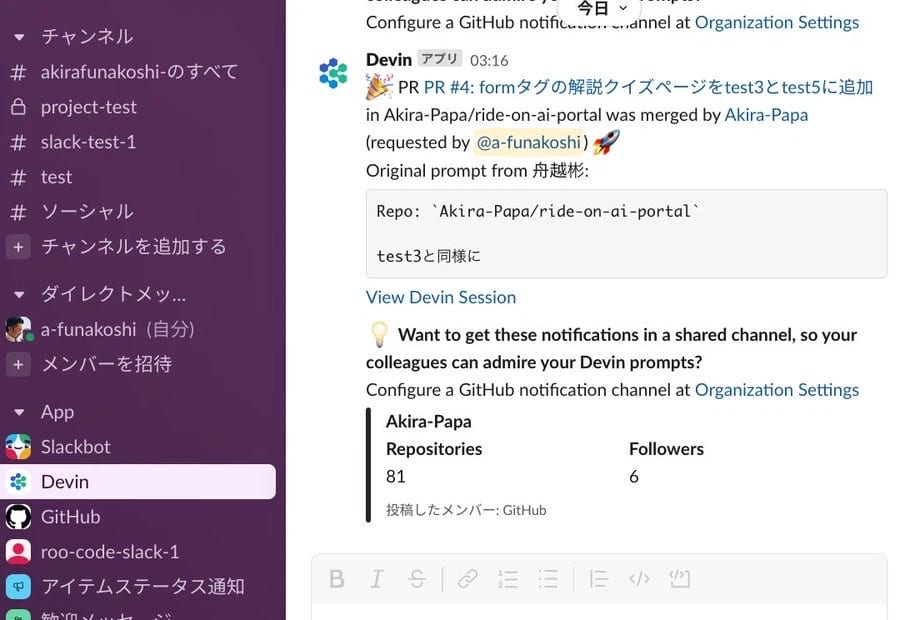This screenshot has width=900, height=620.
Task: Insert a blockquote
Action: [598, 579]
